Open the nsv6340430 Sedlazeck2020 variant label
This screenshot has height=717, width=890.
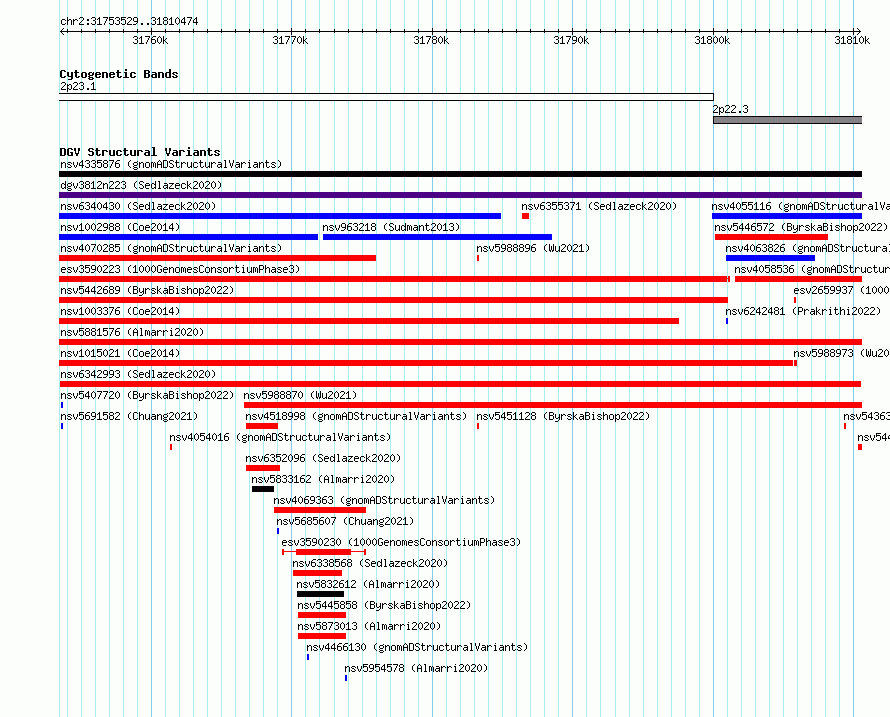coord(138,207)
